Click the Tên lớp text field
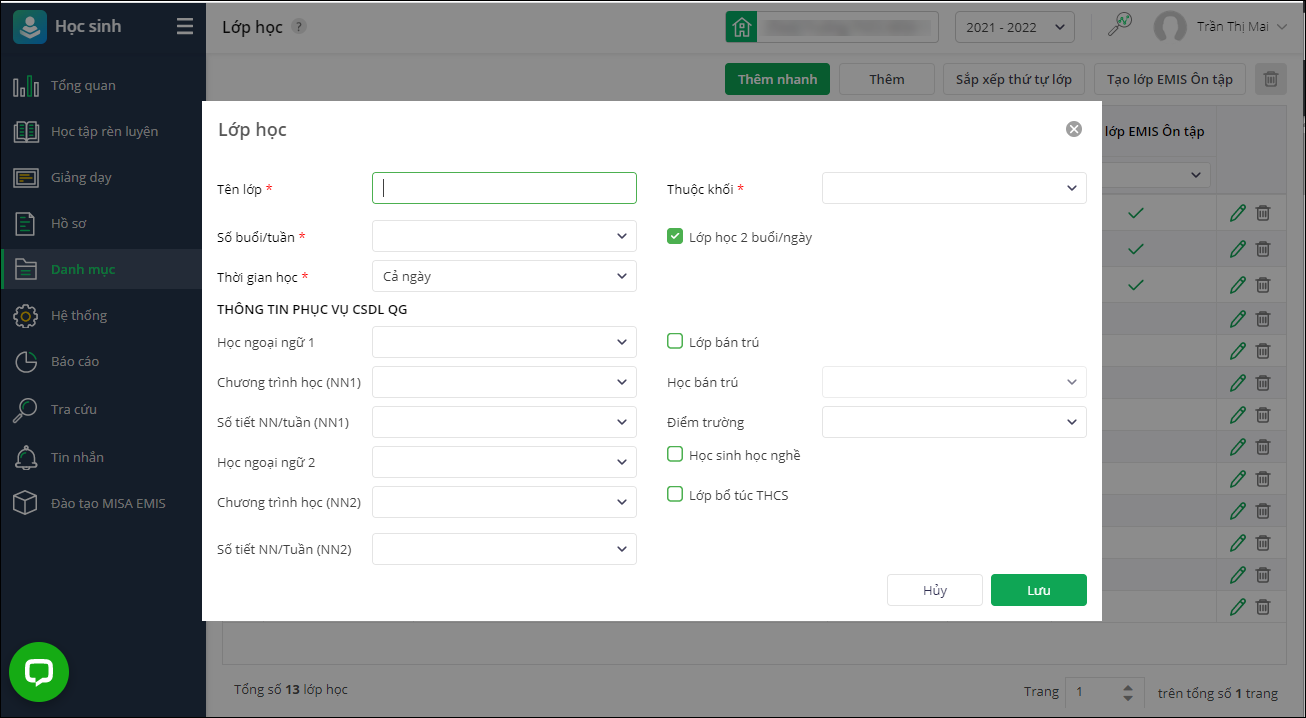Viewport: 1306px width, 718px height. point(504,188)
